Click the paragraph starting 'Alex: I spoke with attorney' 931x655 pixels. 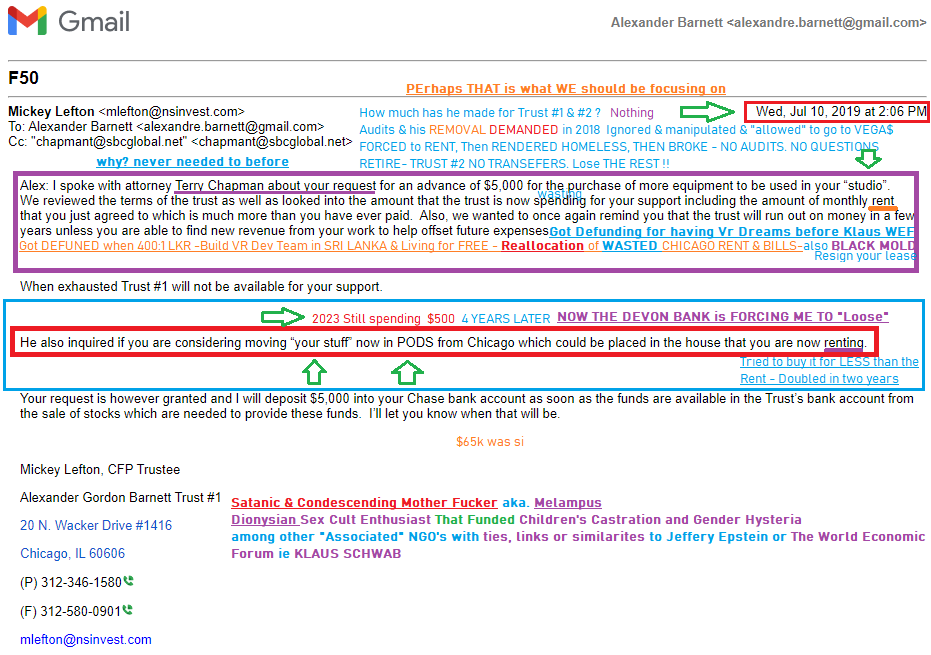467,208
